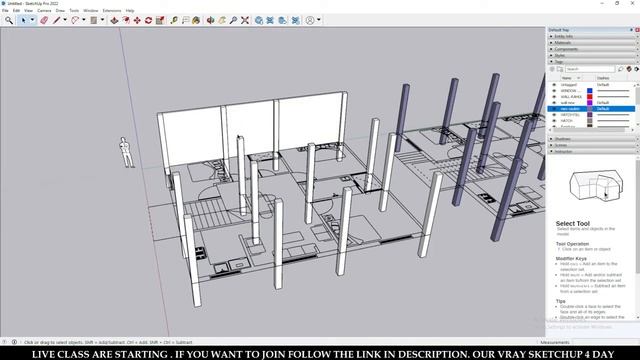Expand the Entity Info panel
The image size is (640, 360).
click(x=593, y=36)
